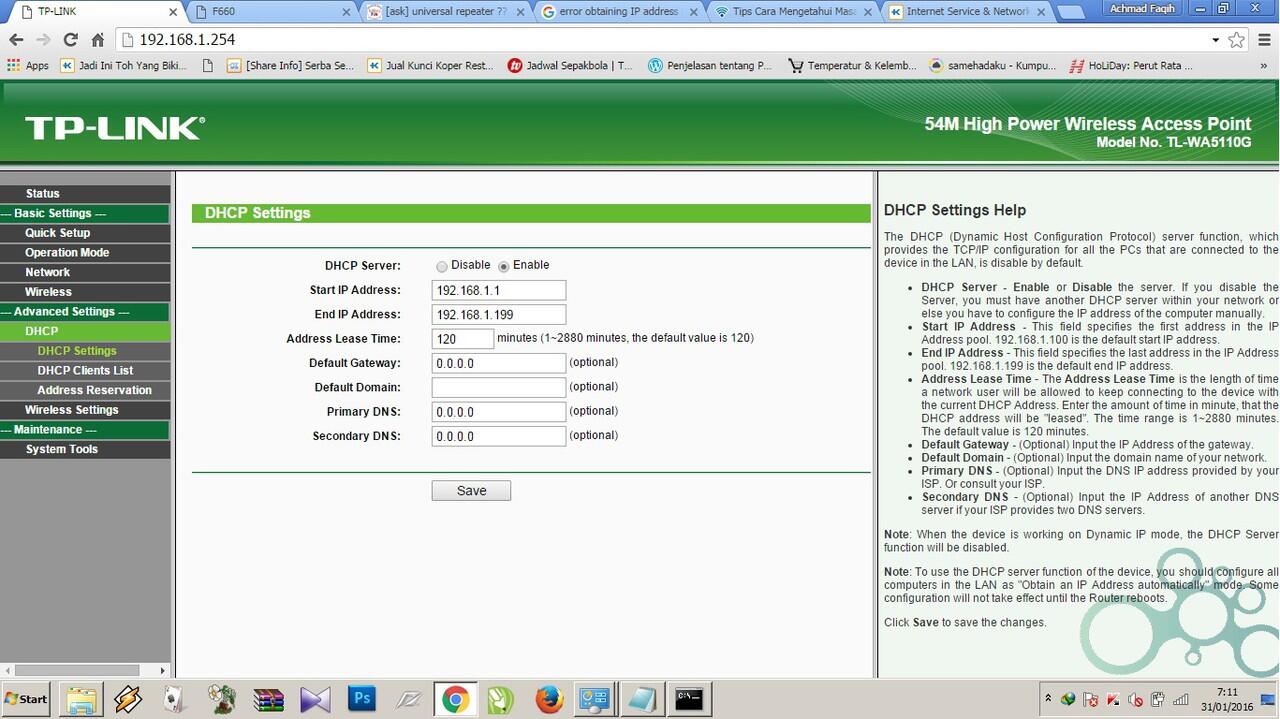Select the Enable DHCP Server radio button
Viewport: 1280px width, 719px height.
click(504, 266)
